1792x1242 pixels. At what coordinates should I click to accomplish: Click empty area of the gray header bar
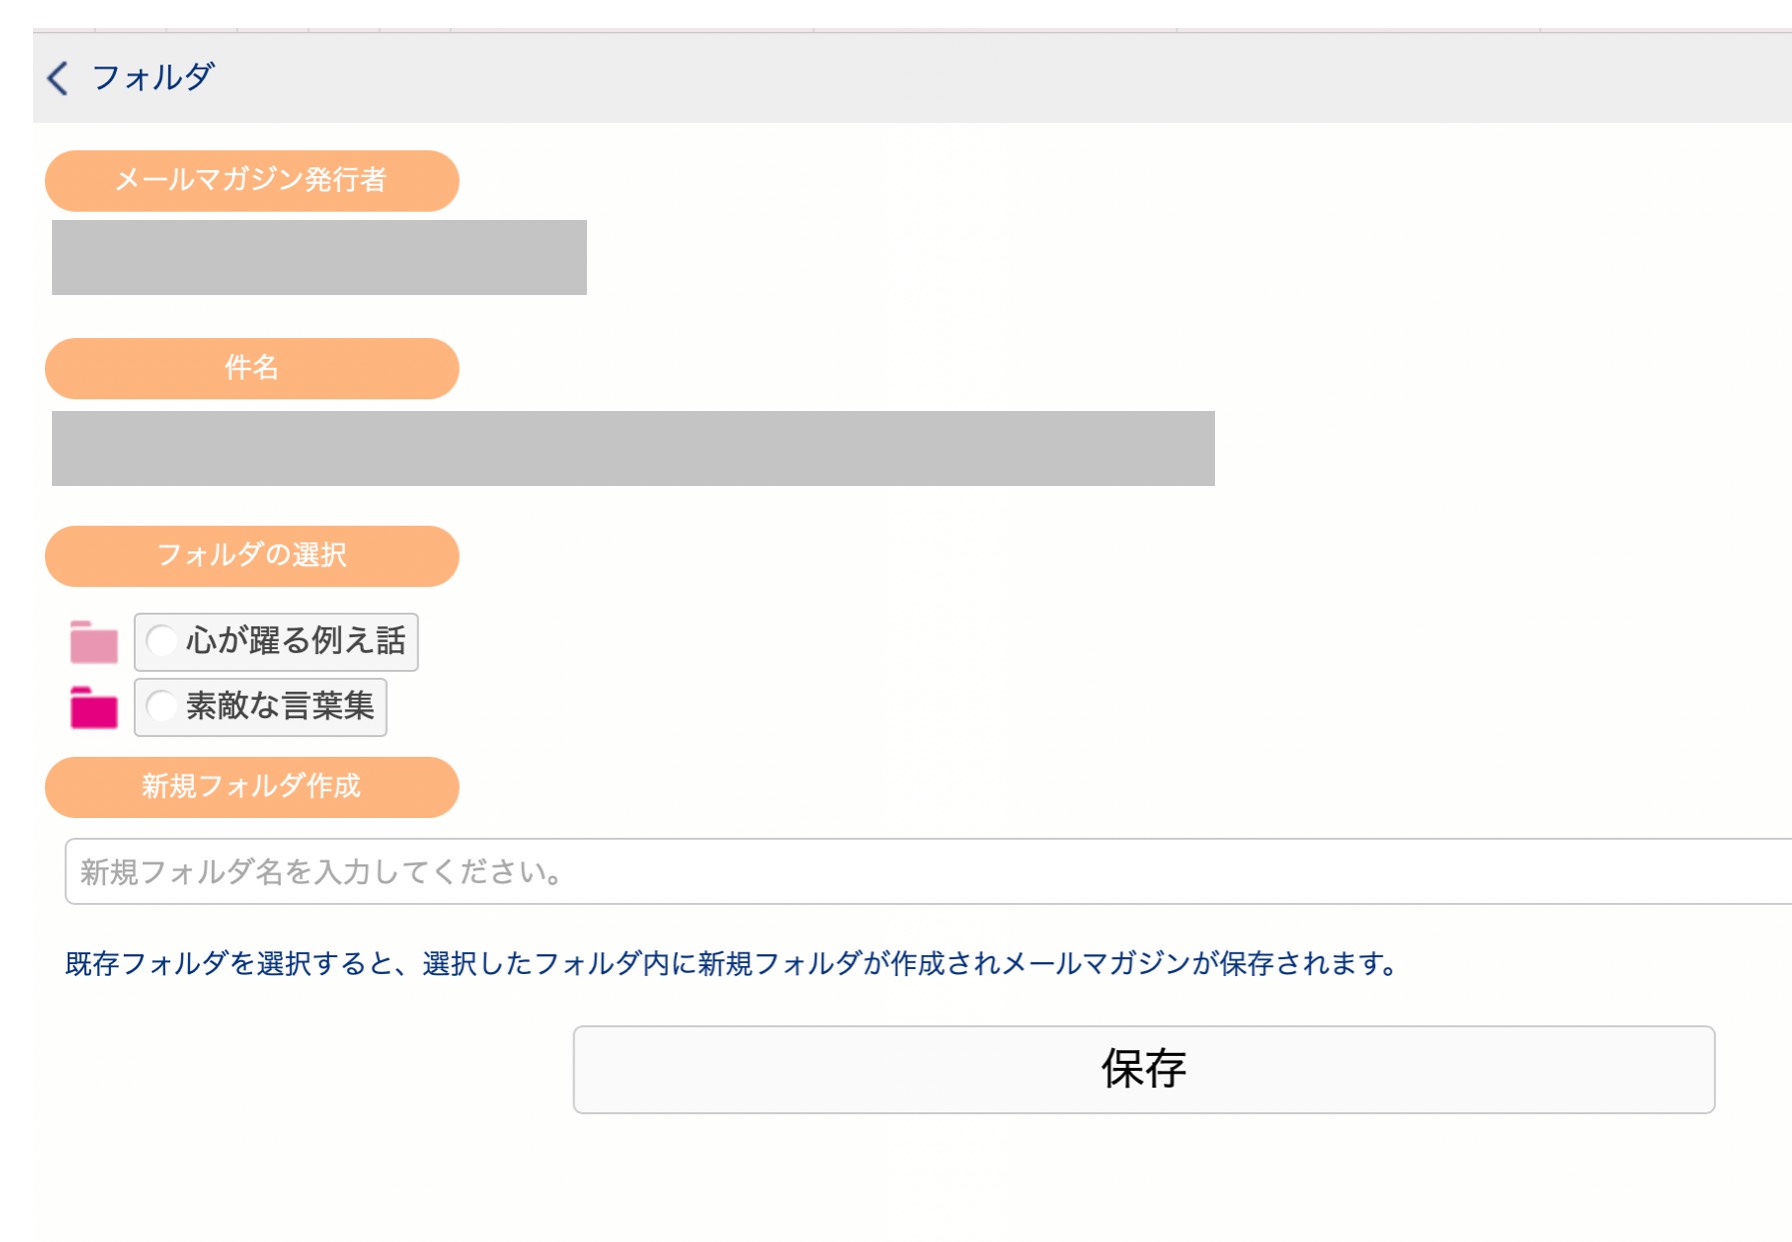click(1000, 78)
